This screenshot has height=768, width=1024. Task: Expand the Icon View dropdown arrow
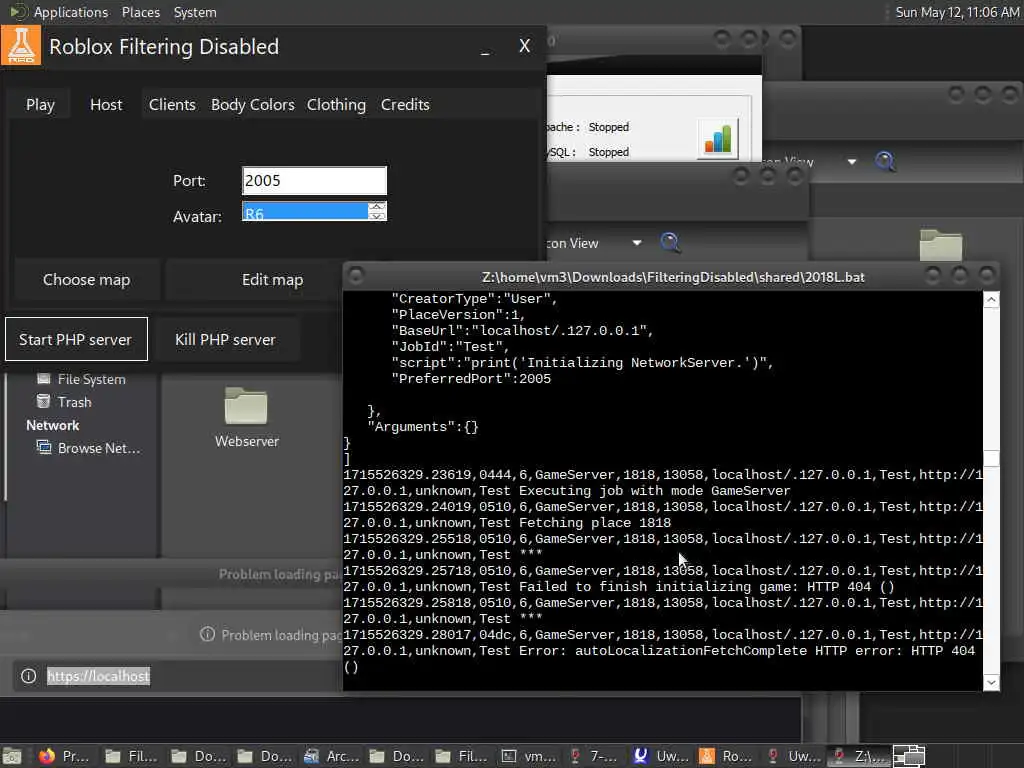point(637,243)
